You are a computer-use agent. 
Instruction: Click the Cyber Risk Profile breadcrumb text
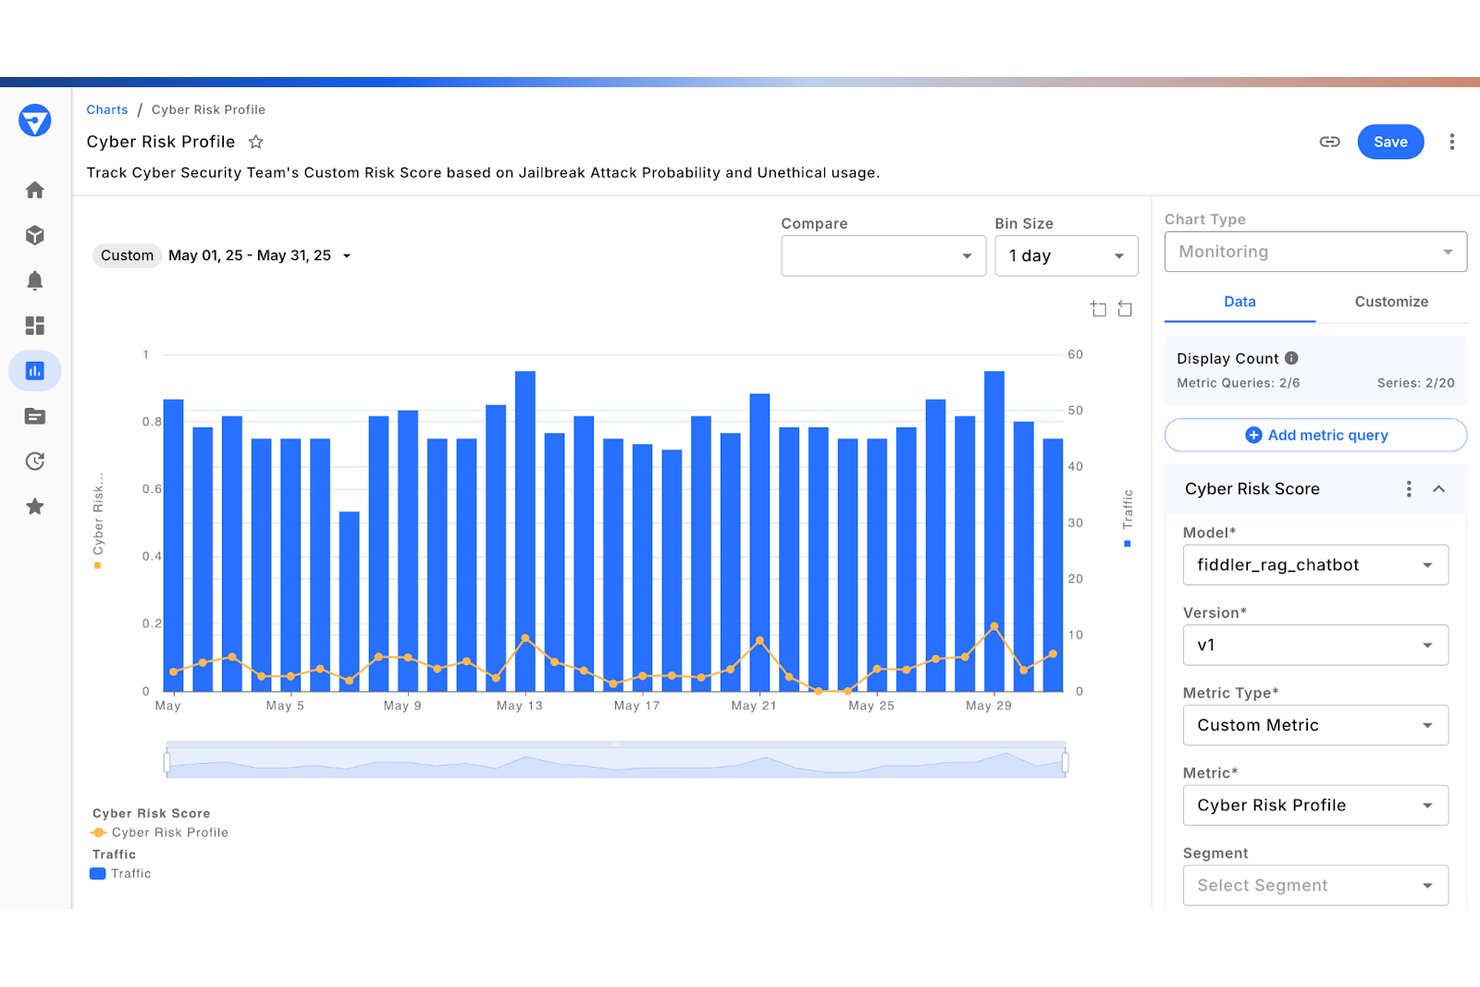tap(208, 110)
